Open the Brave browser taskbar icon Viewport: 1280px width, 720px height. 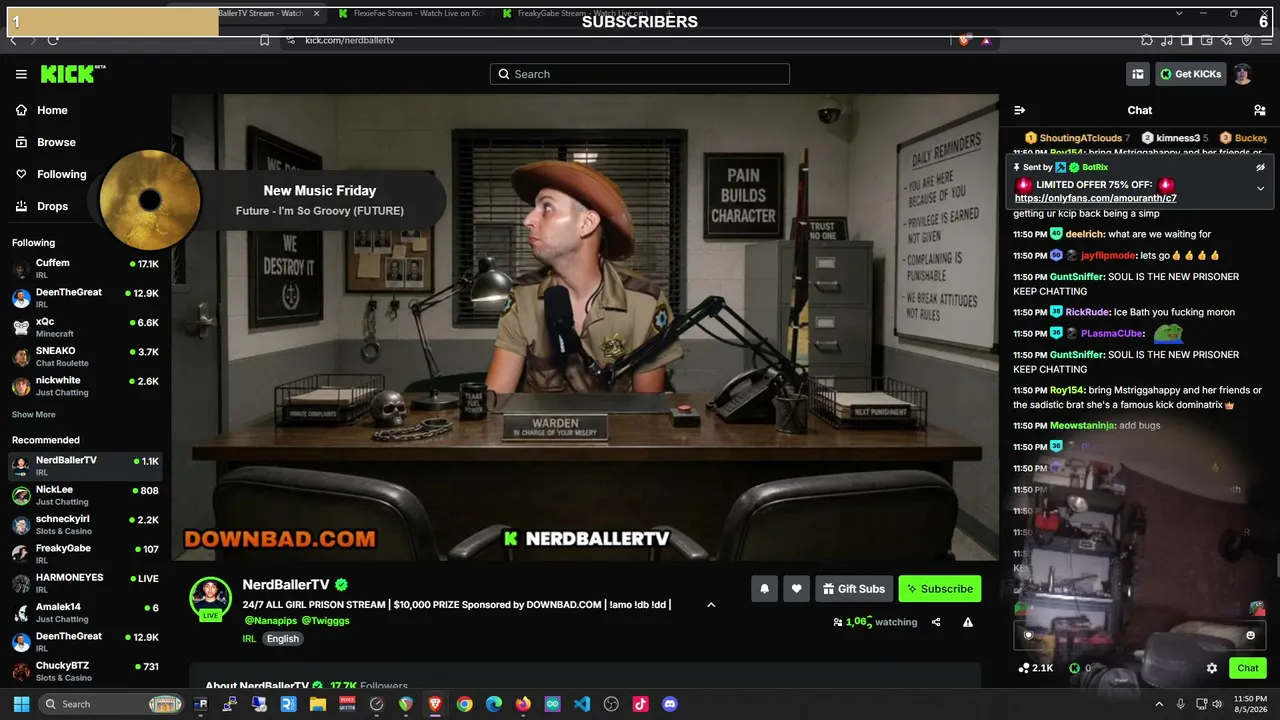pos(435,704)
